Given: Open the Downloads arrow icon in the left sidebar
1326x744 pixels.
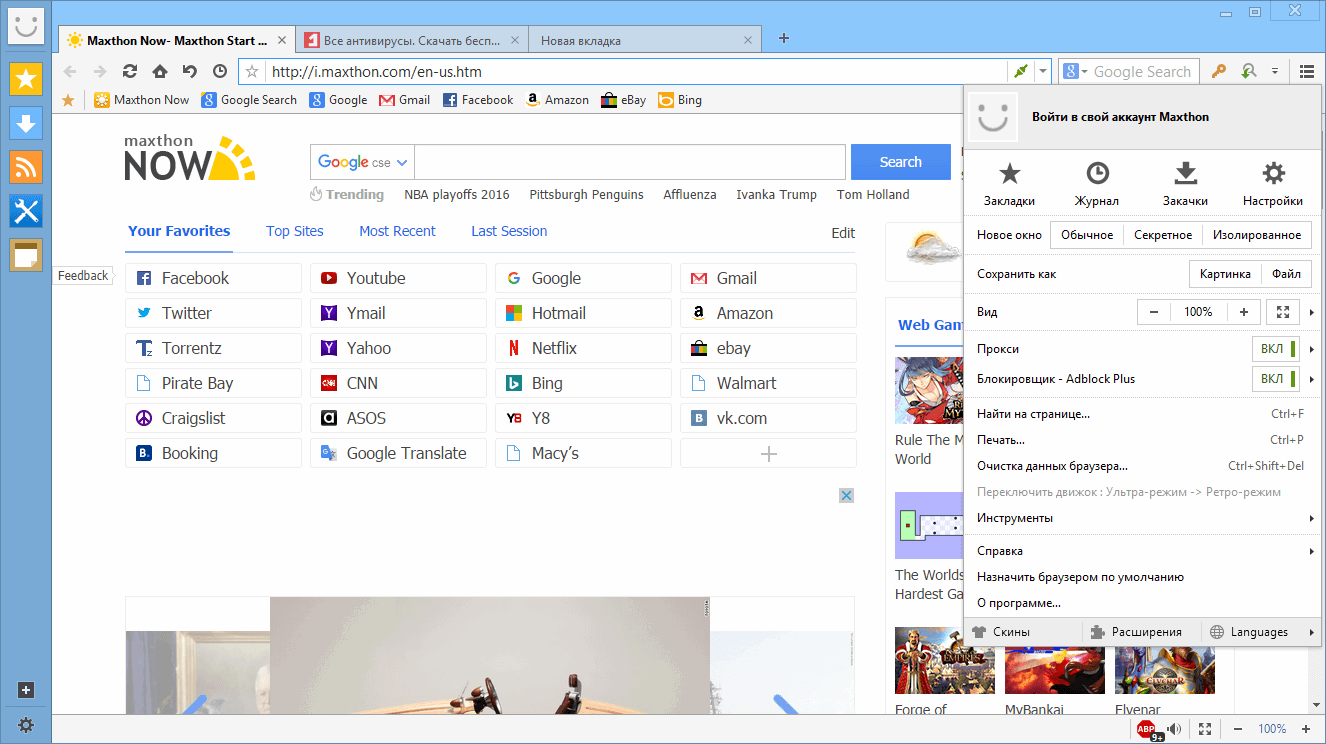Looking at the screenshot, I should point(26,123).
